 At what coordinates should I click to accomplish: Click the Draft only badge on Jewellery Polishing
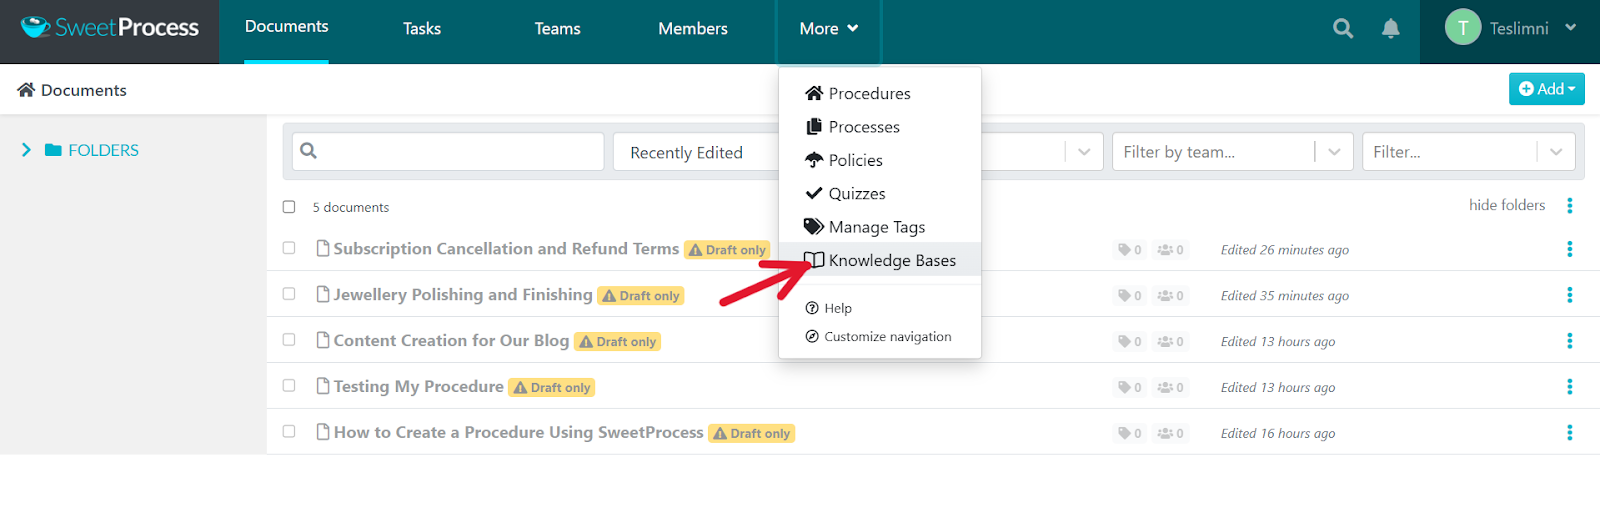pyautogui.click(x=641, y=296)
